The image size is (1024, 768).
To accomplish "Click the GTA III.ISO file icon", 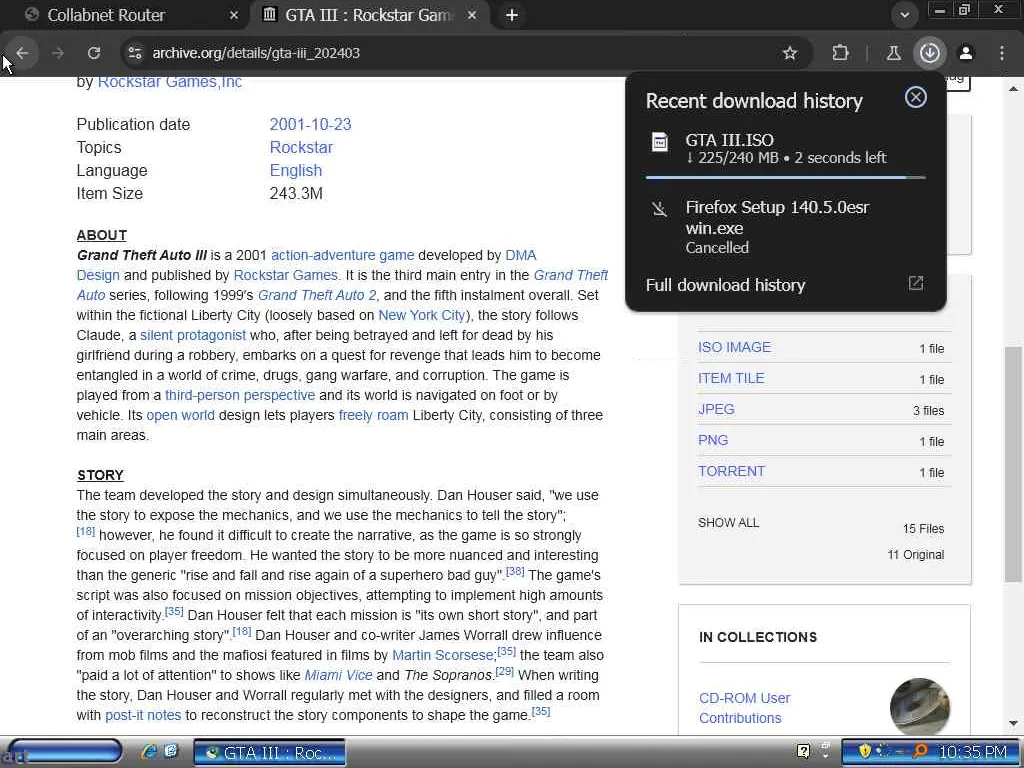I will pyautogui.click(x=660, y=142).
